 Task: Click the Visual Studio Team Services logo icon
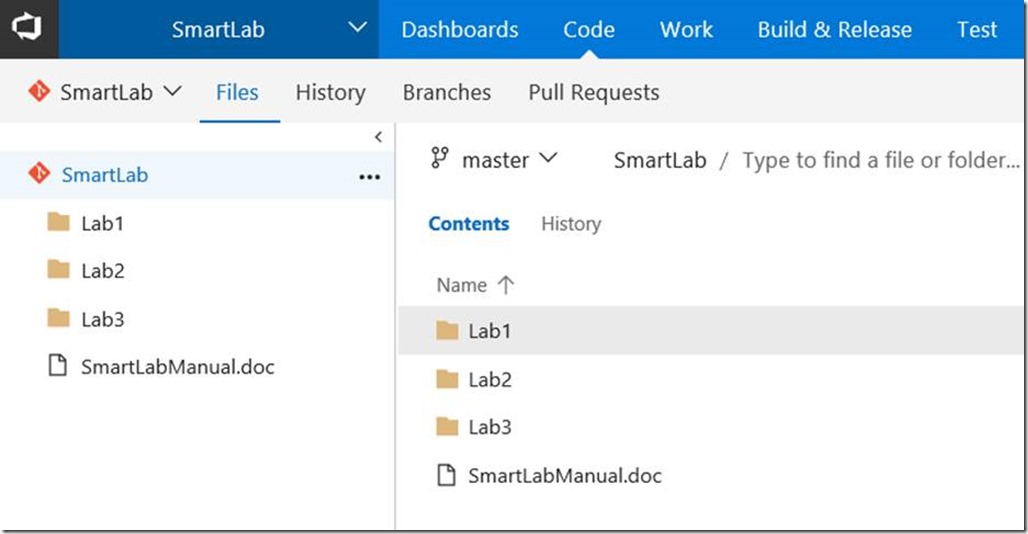[x=28, y=28]
